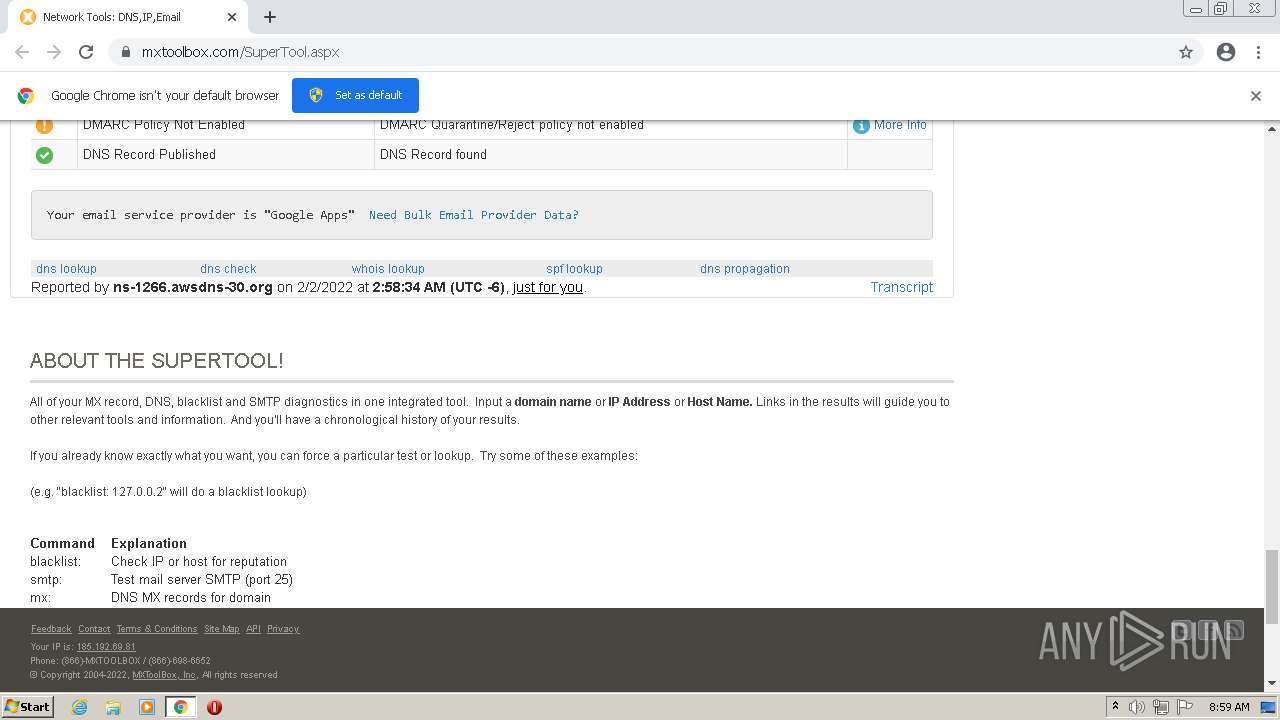Image resolution: width=1280 pixels, height=720 pixels.
Task: Open File Explorer from the taskbar
Action: click(x=113, y=707)
